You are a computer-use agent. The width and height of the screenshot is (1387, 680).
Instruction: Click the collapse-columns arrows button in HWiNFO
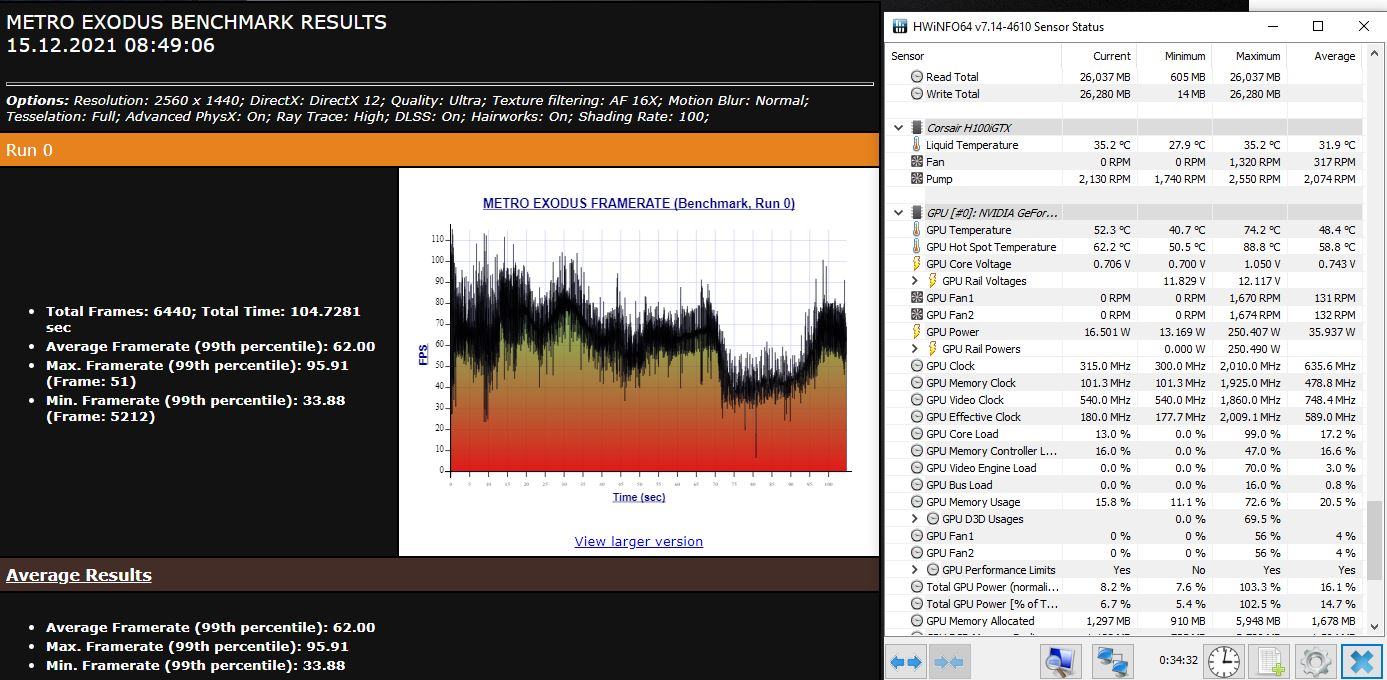[x=949, y=661]
